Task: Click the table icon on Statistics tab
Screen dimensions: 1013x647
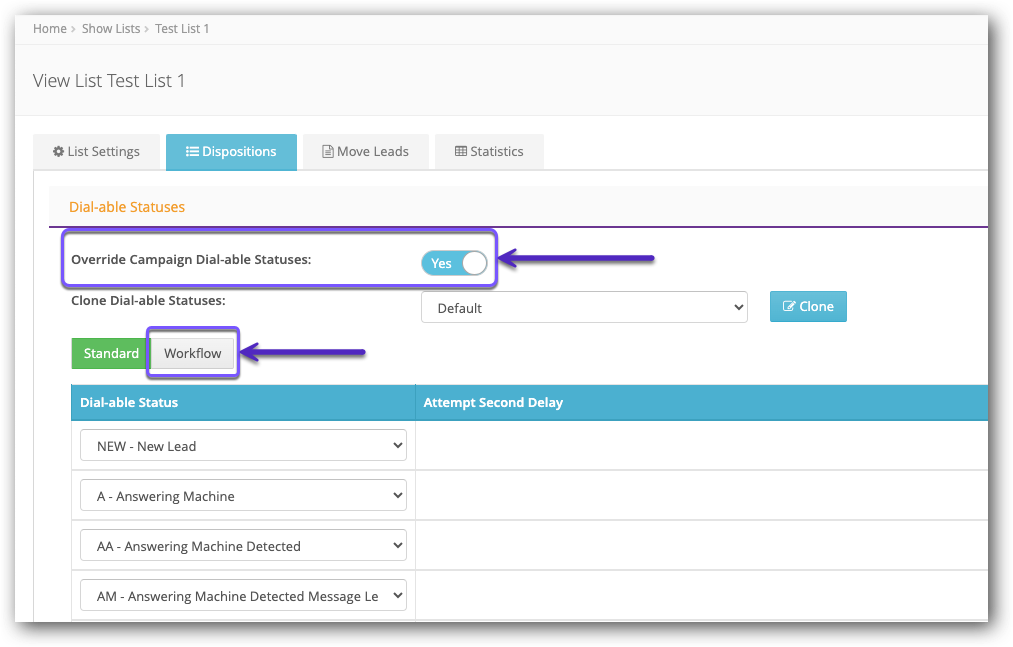Action: pos(460,152)
